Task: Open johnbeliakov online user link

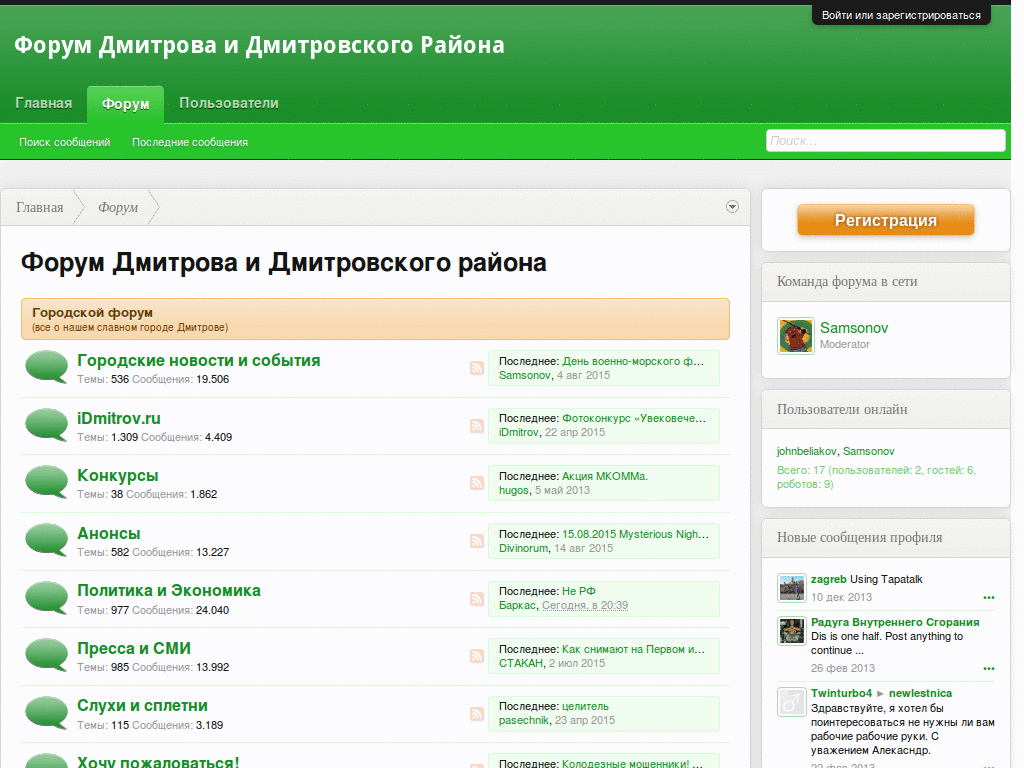Action: (x=807, y=451)
